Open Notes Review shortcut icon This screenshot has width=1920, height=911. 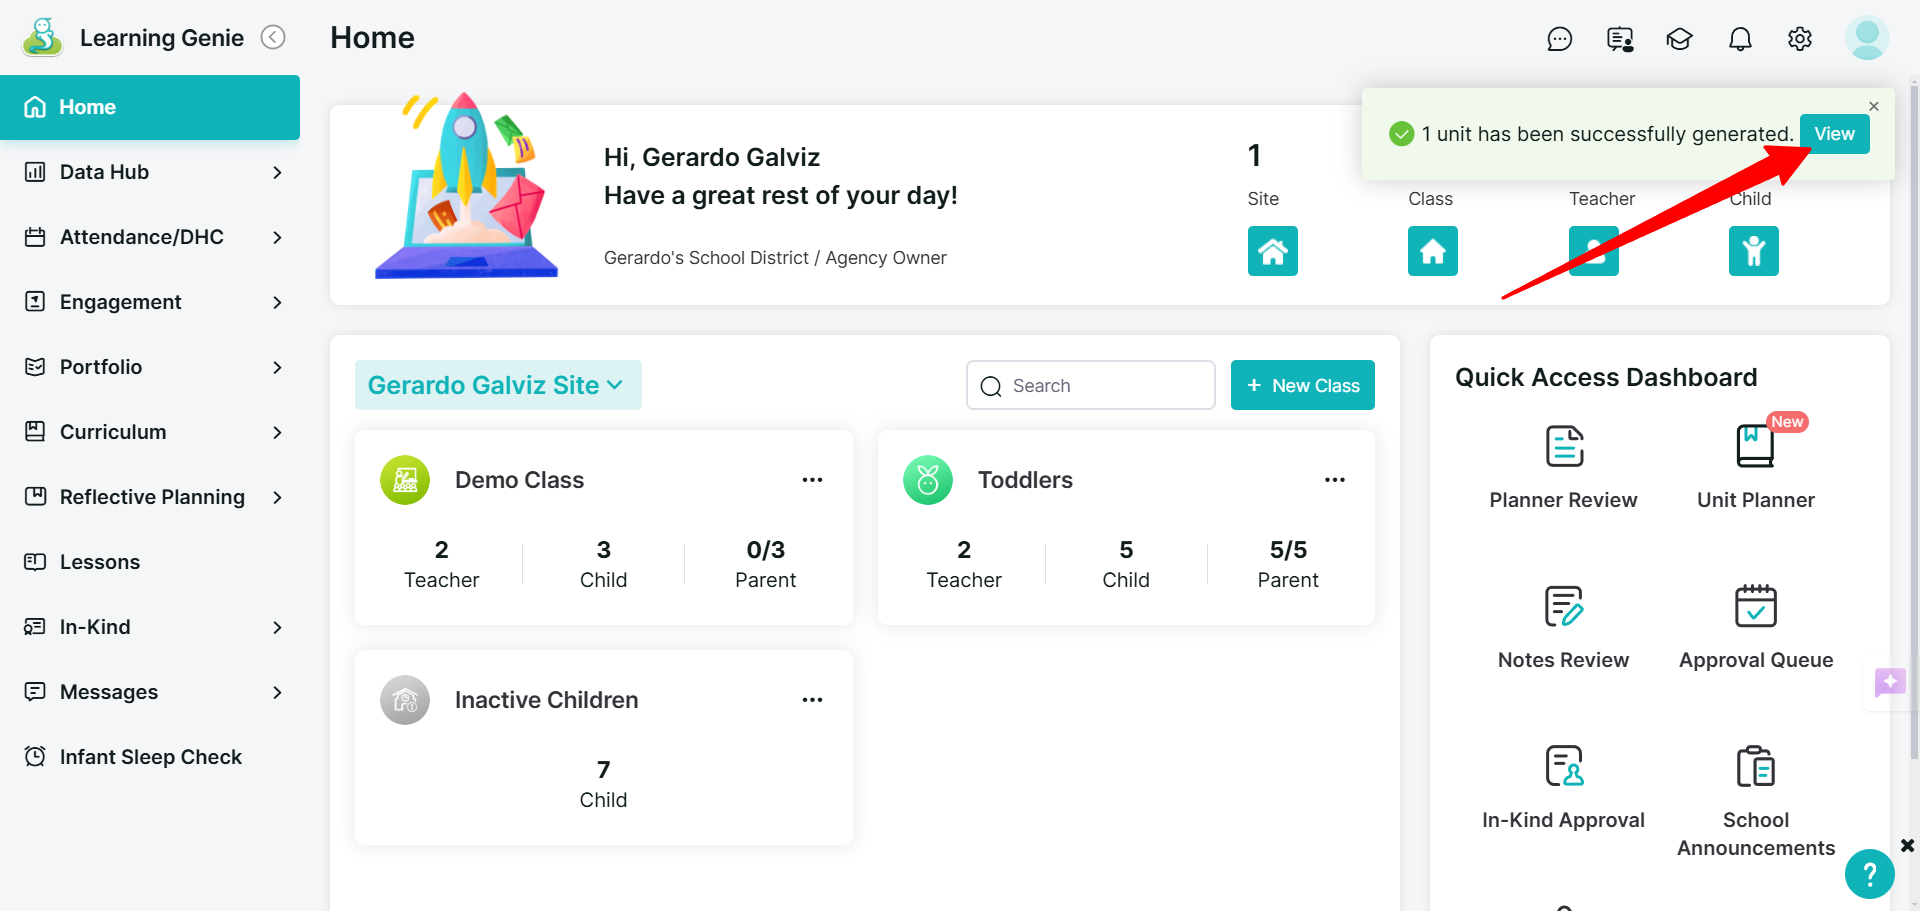1564,606
